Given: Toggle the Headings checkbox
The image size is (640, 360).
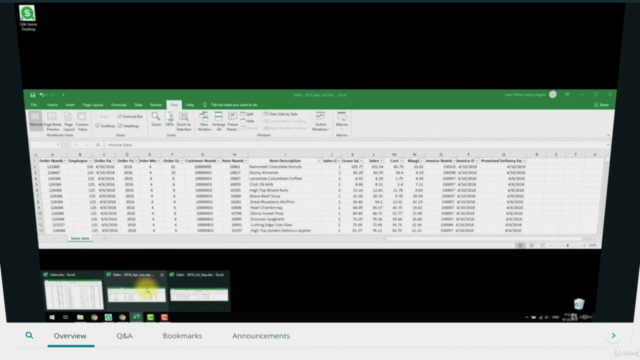Looking at the screenshot, I should tap(120, 126).
